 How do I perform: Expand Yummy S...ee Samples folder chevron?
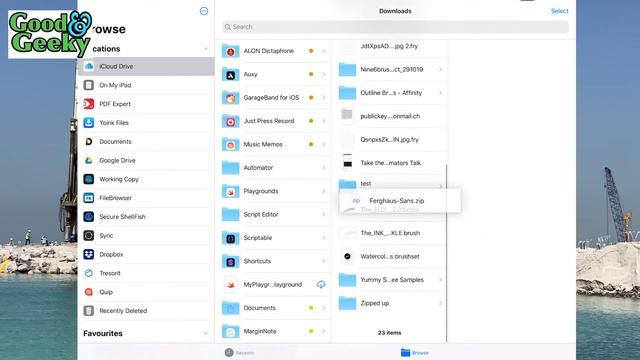pyautogui.click(x=440, y=280)
